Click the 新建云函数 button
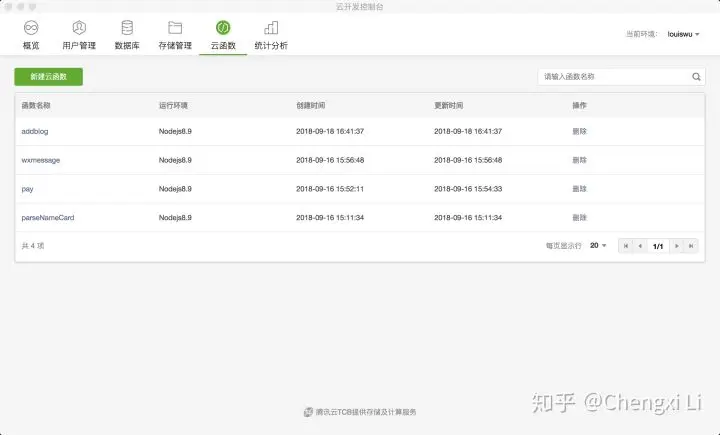The width and height of the screenshot is (720, 435). pos(49,77)
